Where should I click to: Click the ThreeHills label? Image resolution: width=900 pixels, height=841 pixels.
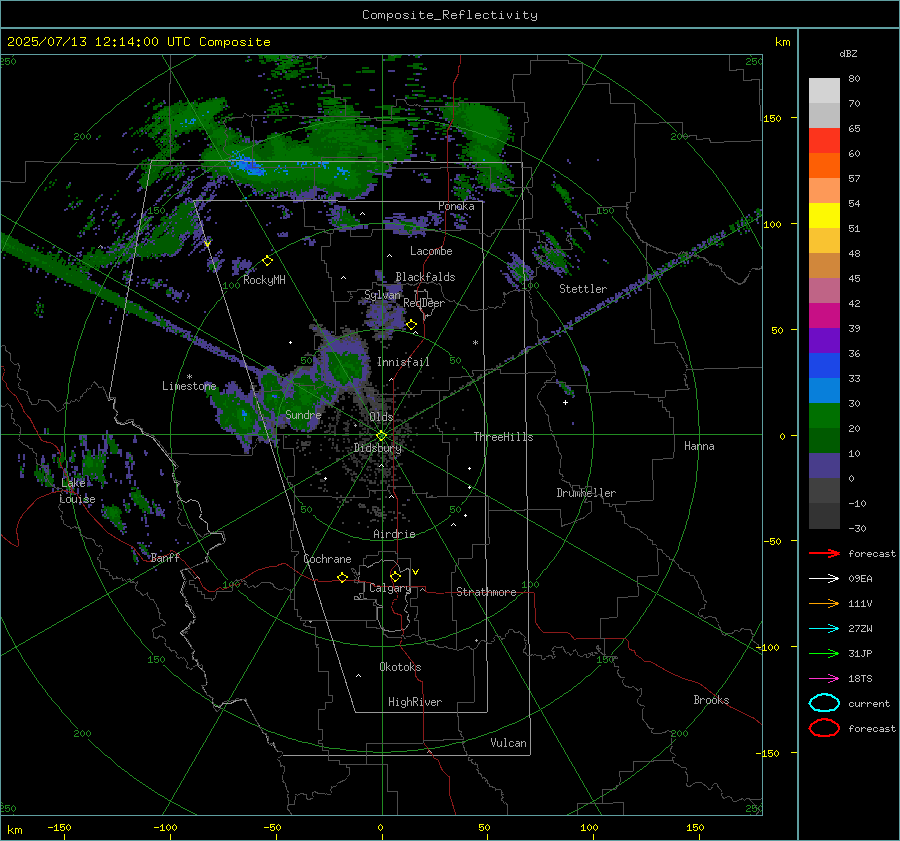503,437
